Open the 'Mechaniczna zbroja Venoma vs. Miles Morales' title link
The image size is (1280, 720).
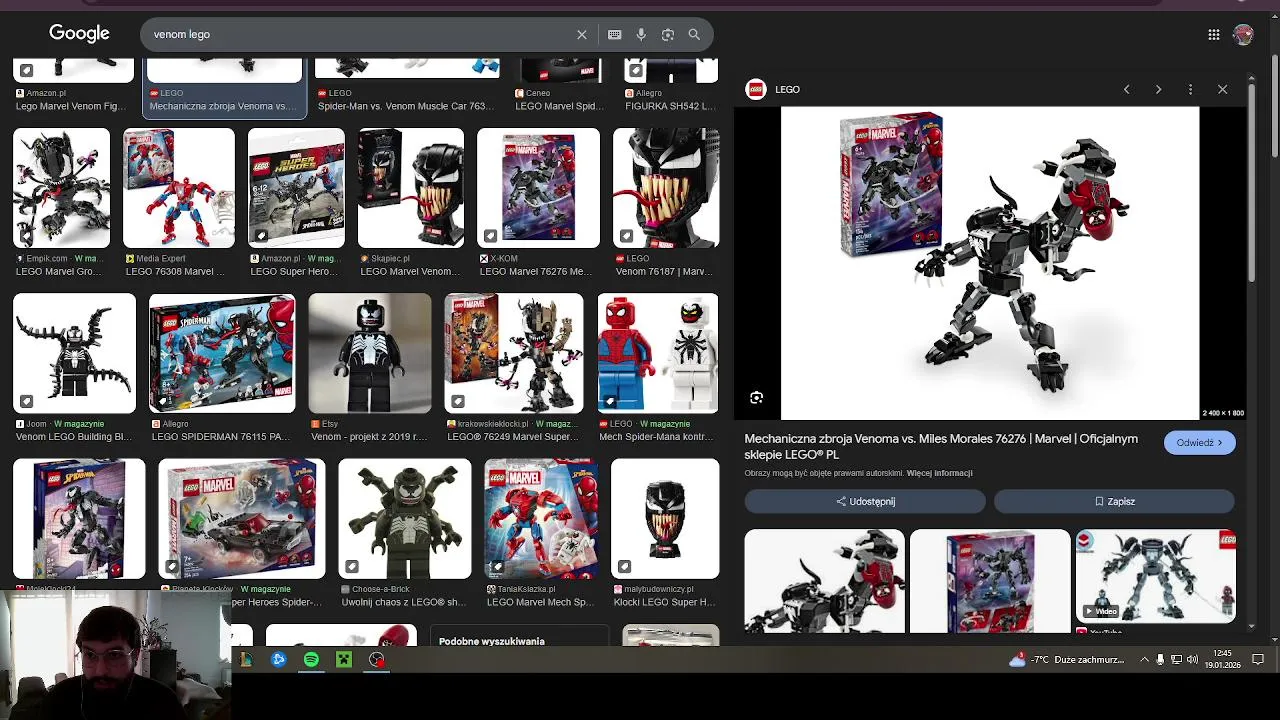(941, 446)
